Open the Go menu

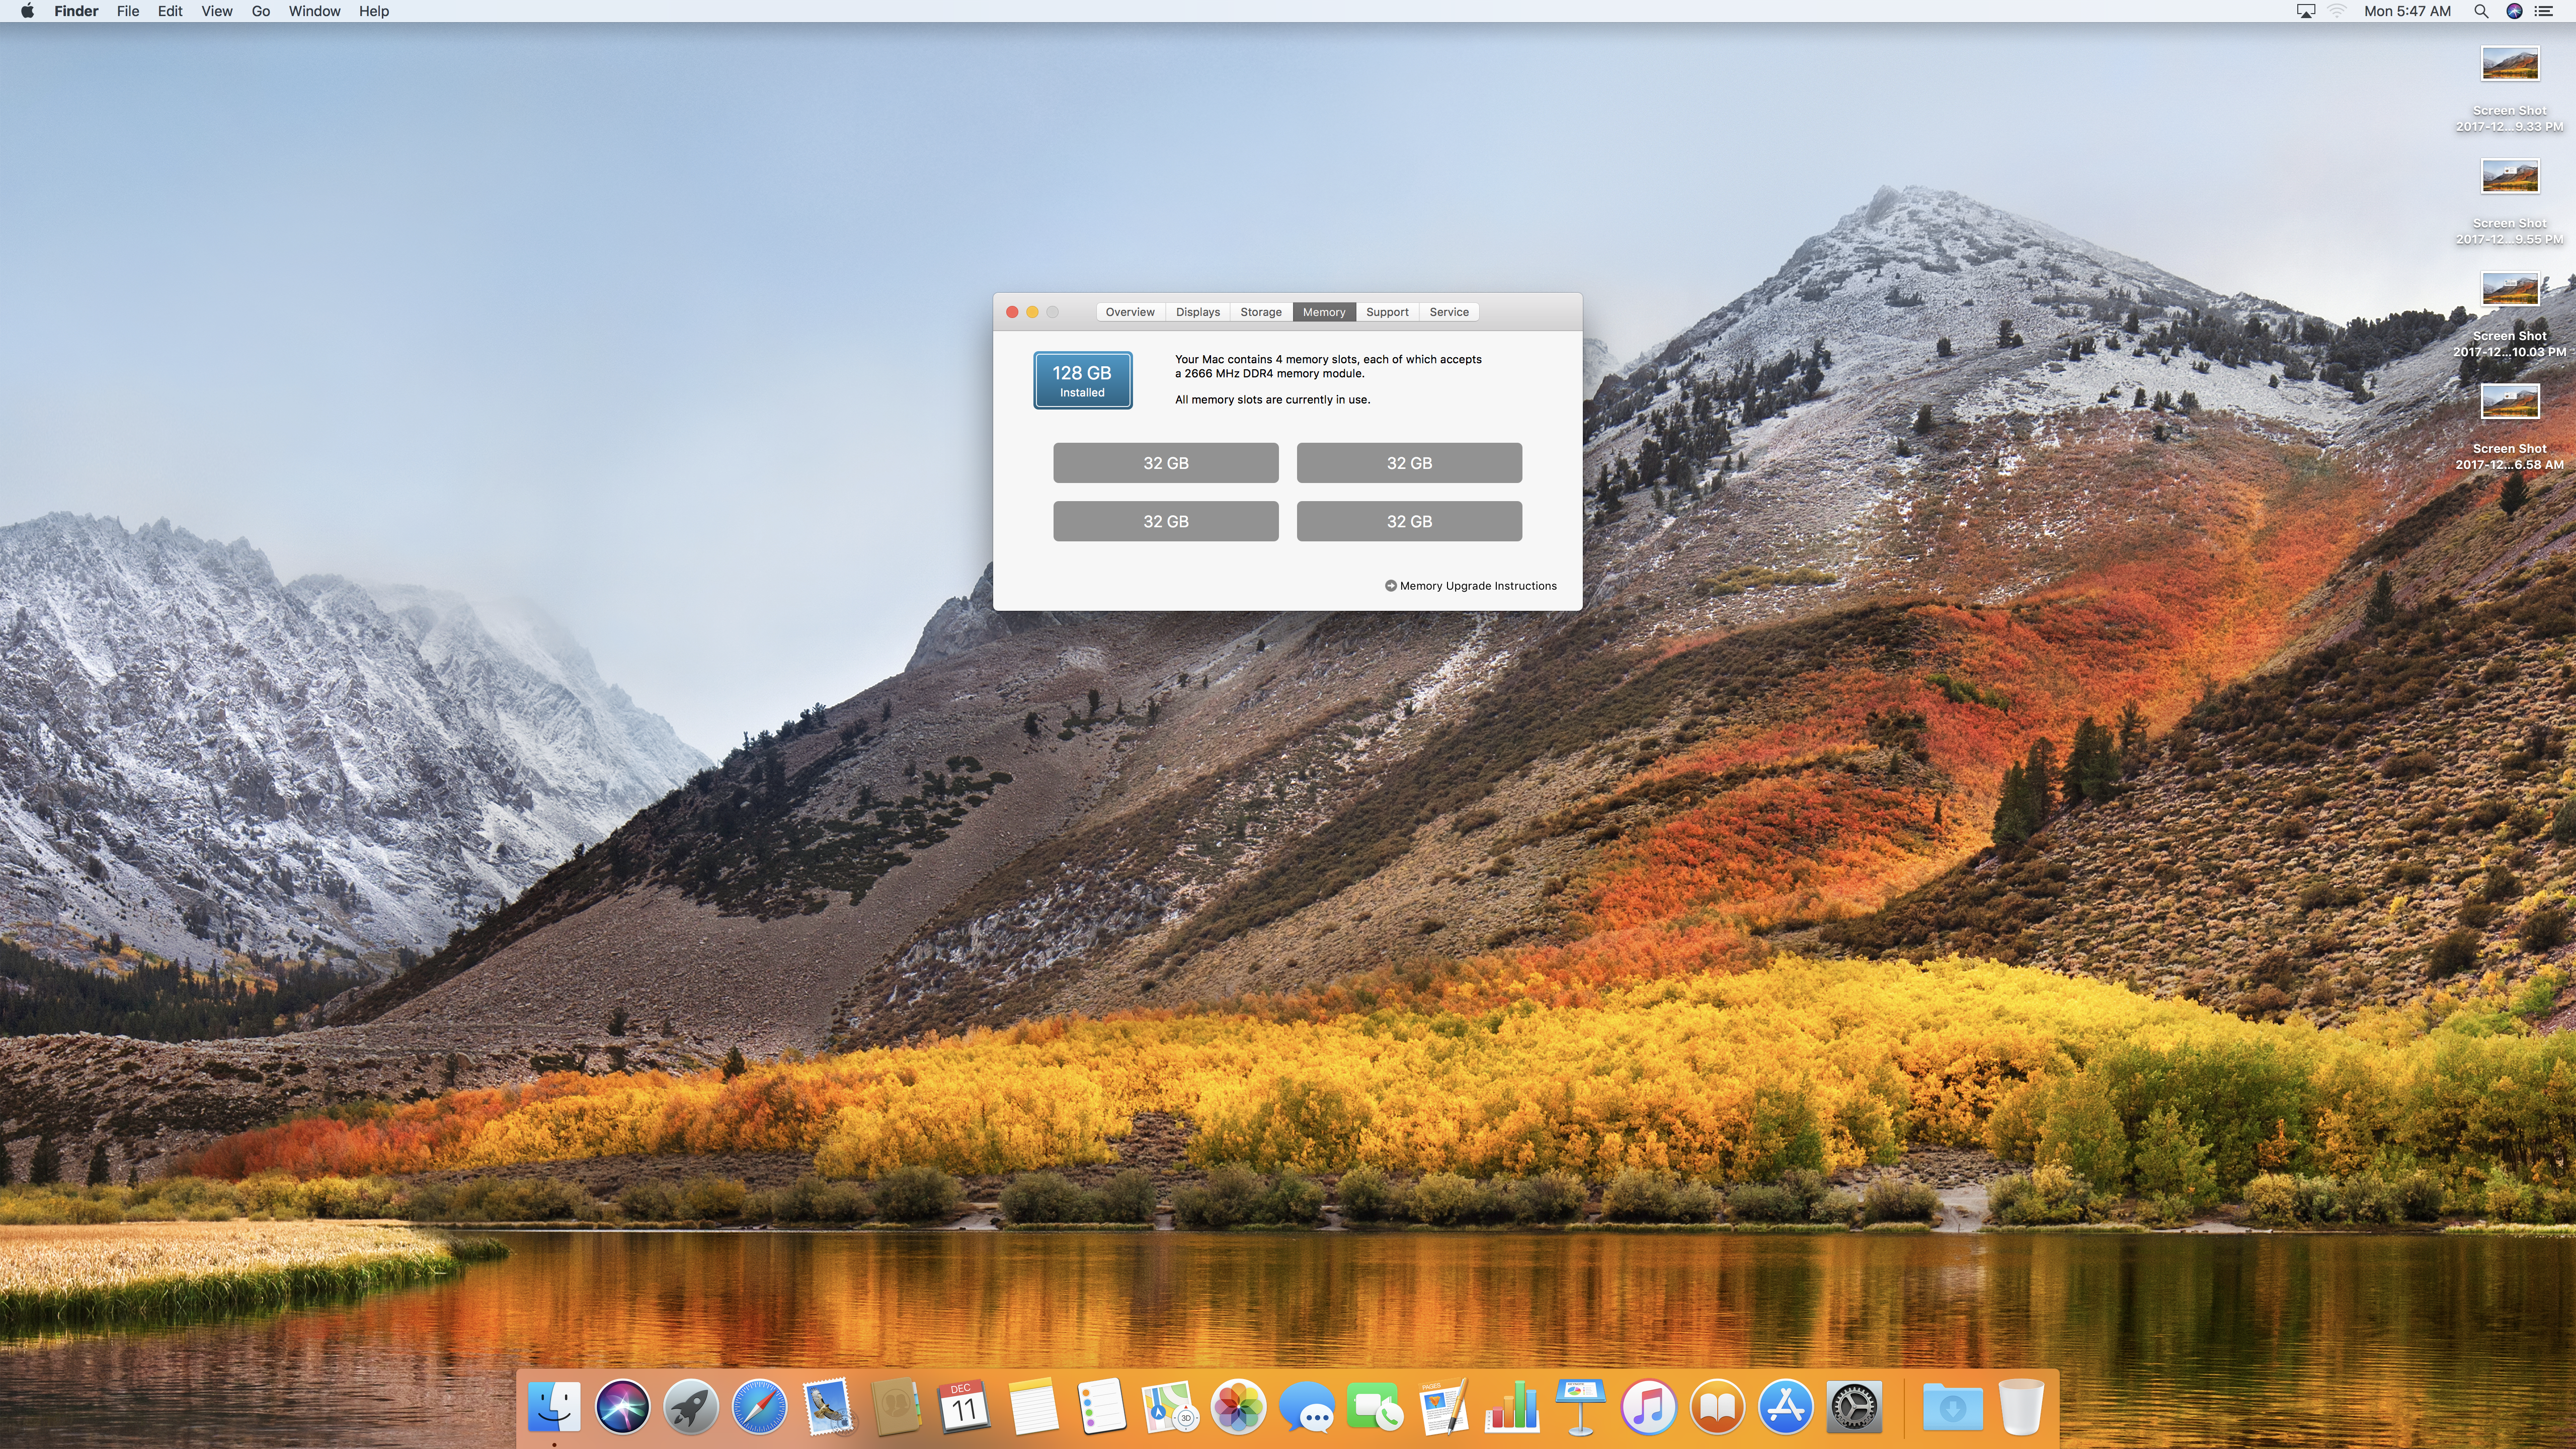point(260,11)
